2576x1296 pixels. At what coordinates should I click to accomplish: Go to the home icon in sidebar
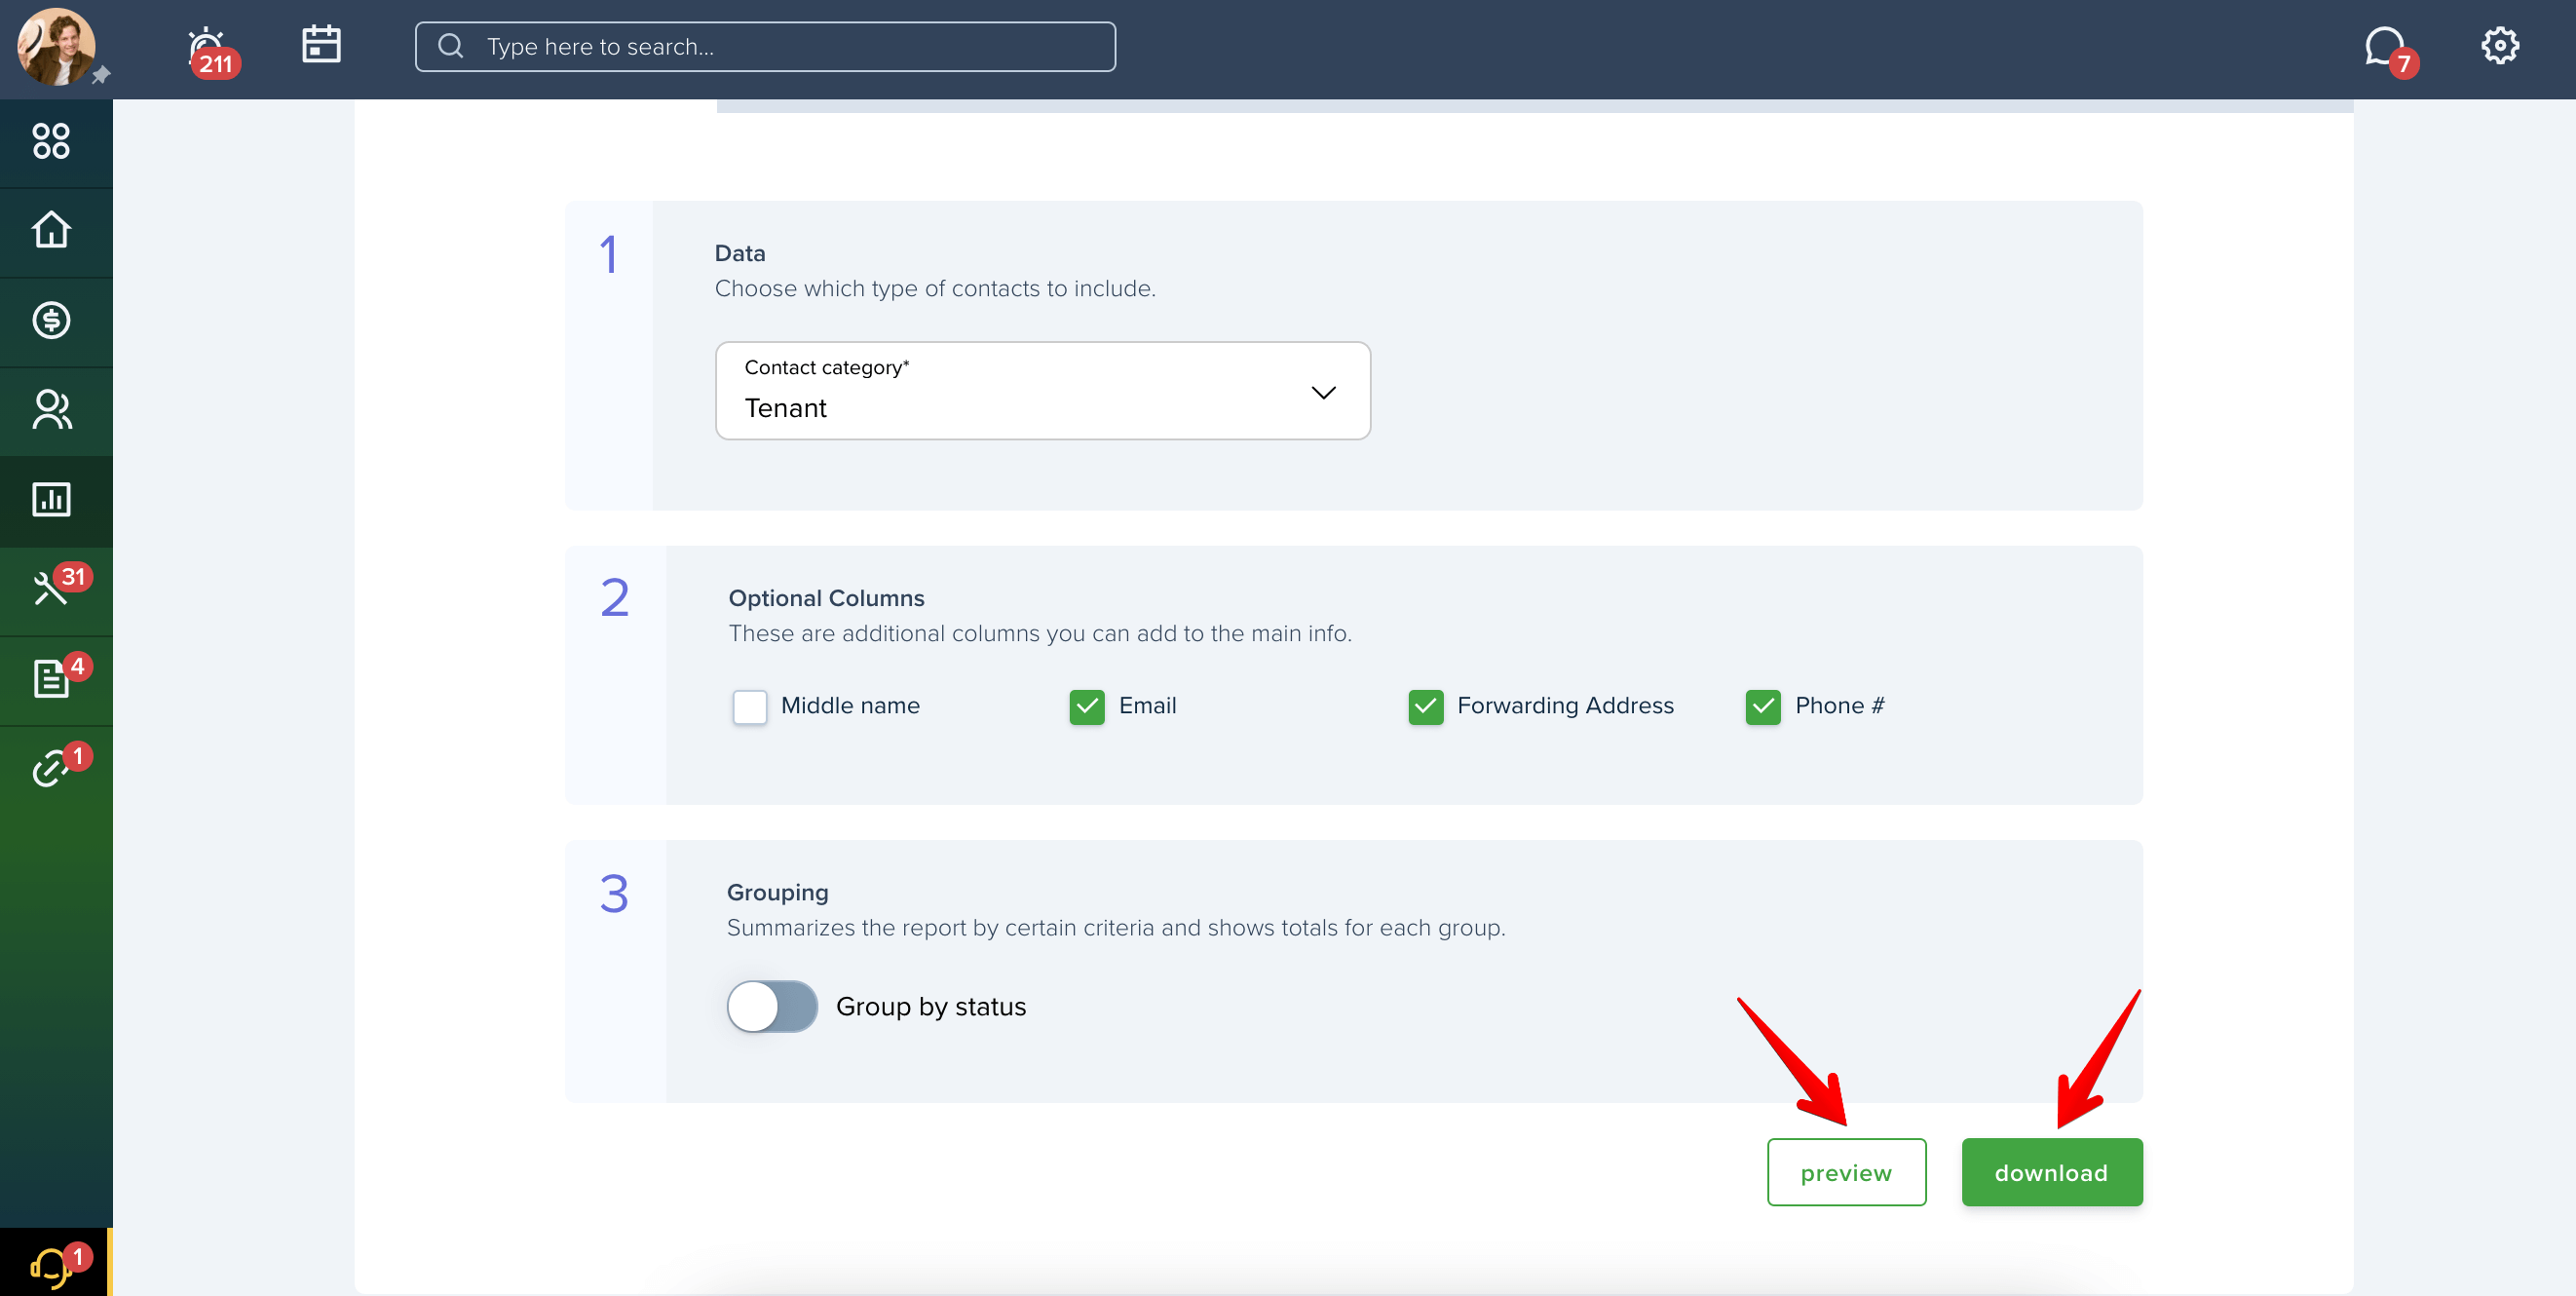pyautogui.click(x=51, y=230)
